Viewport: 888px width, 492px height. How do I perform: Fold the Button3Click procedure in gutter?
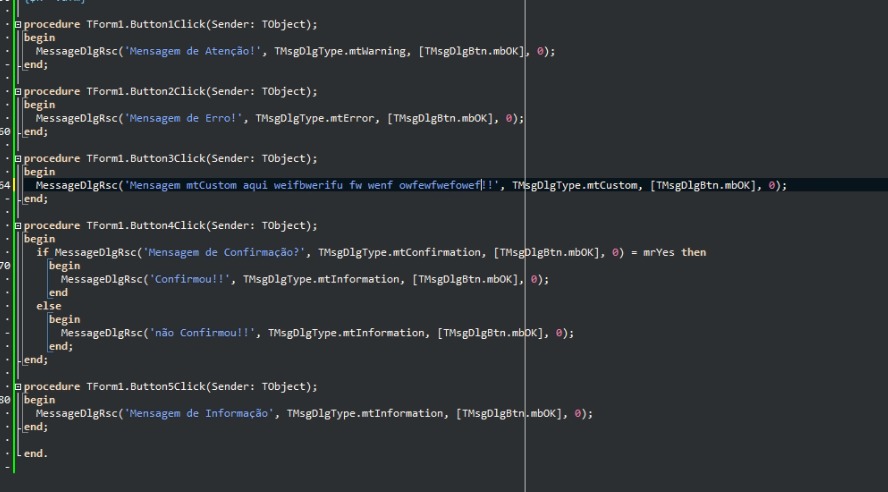tap(17, 158)
